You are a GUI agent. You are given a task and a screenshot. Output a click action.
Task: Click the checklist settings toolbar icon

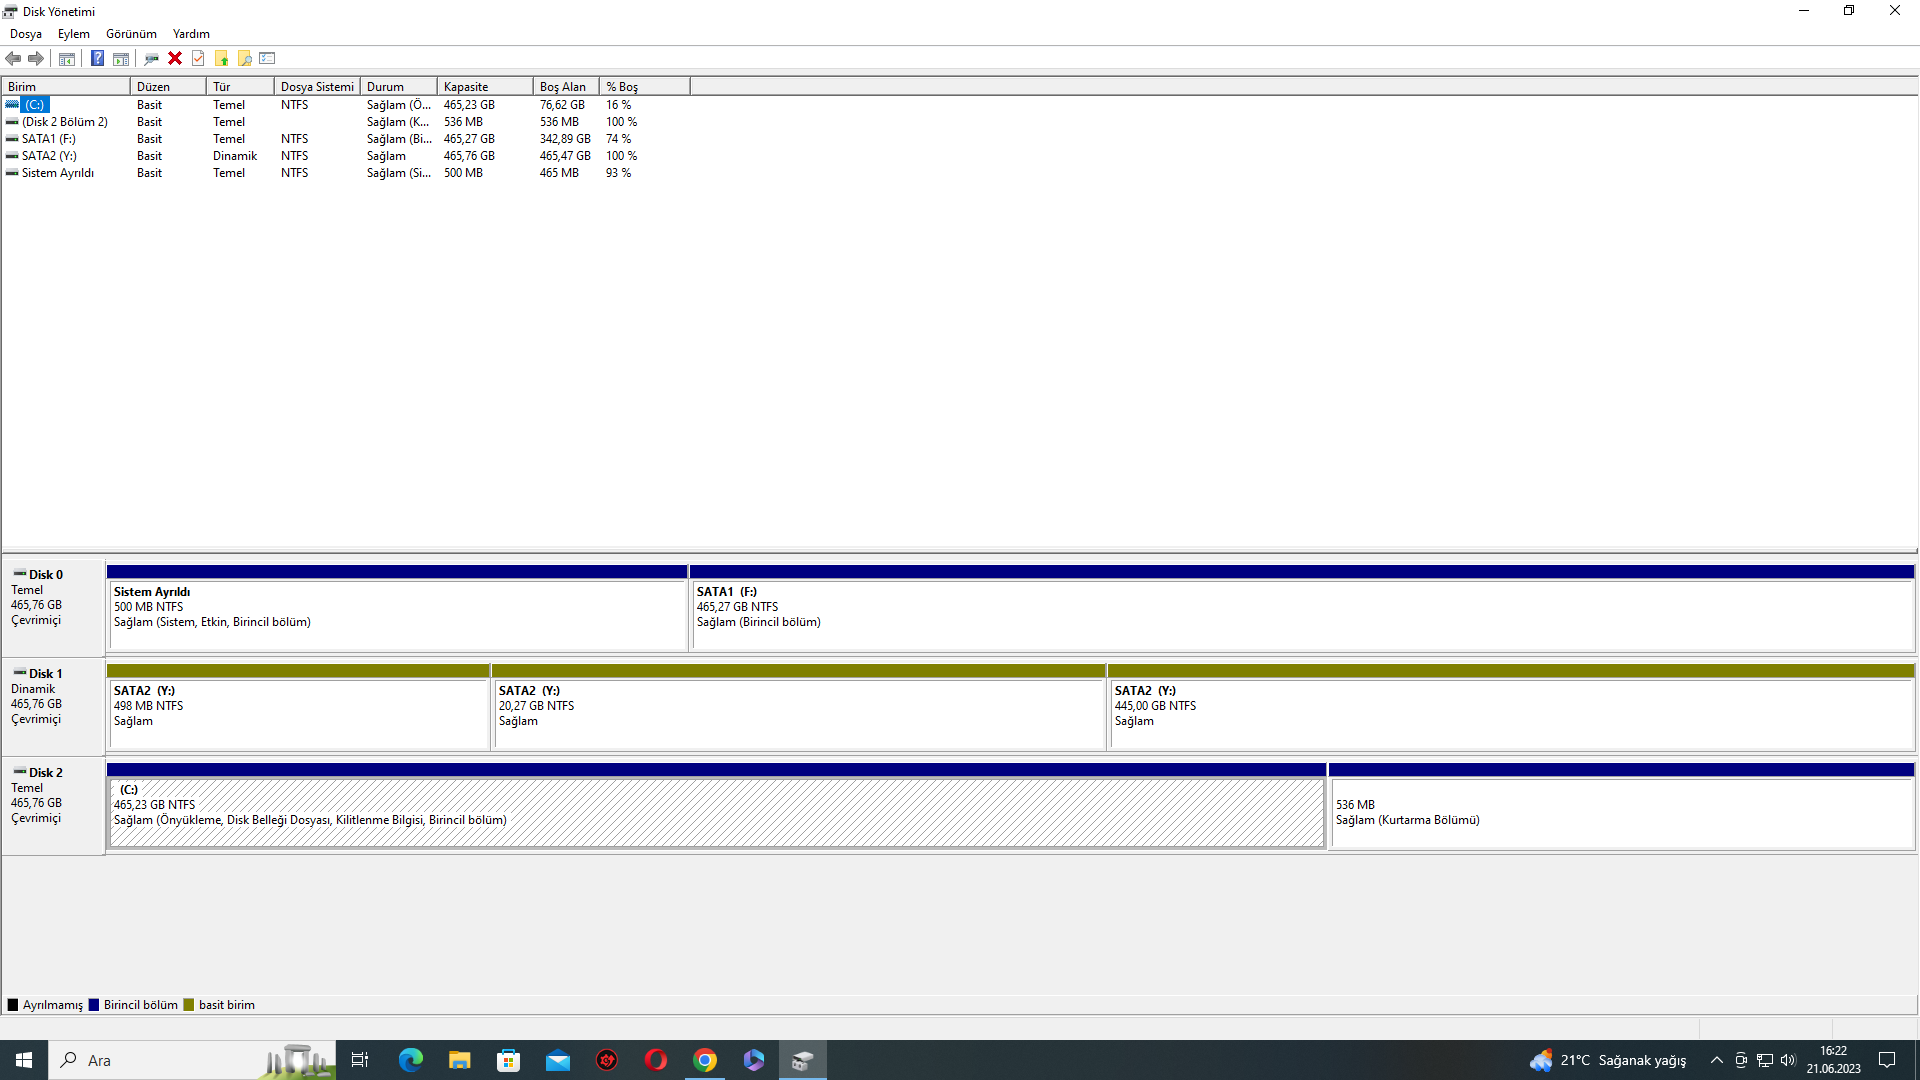pos(267,58)
